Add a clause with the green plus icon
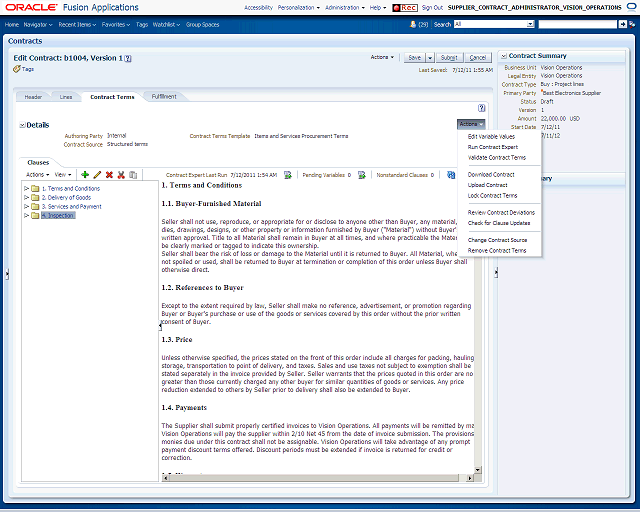This screenshot has width=640, height=512. point(85,175)
